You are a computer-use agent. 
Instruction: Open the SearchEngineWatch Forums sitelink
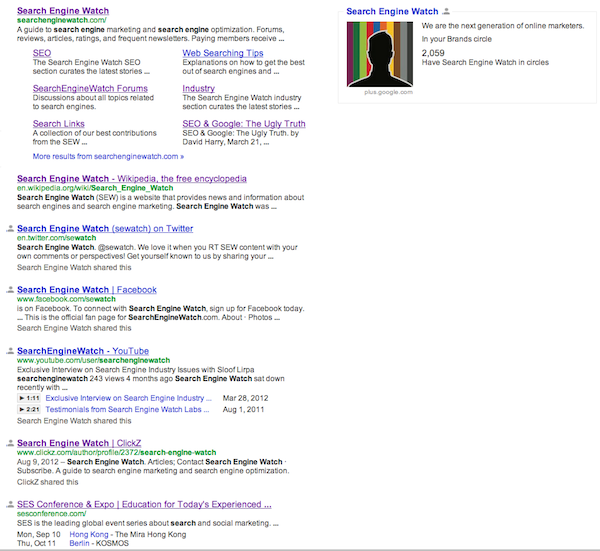tap(90, 88)
